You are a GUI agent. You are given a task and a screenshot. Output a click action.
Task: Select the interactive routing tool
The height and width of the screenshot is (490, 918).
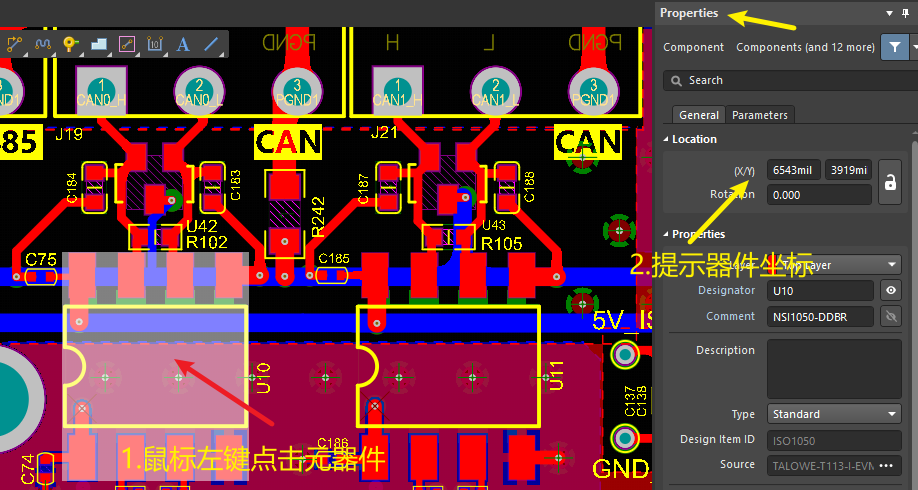[x=14, y=44]
